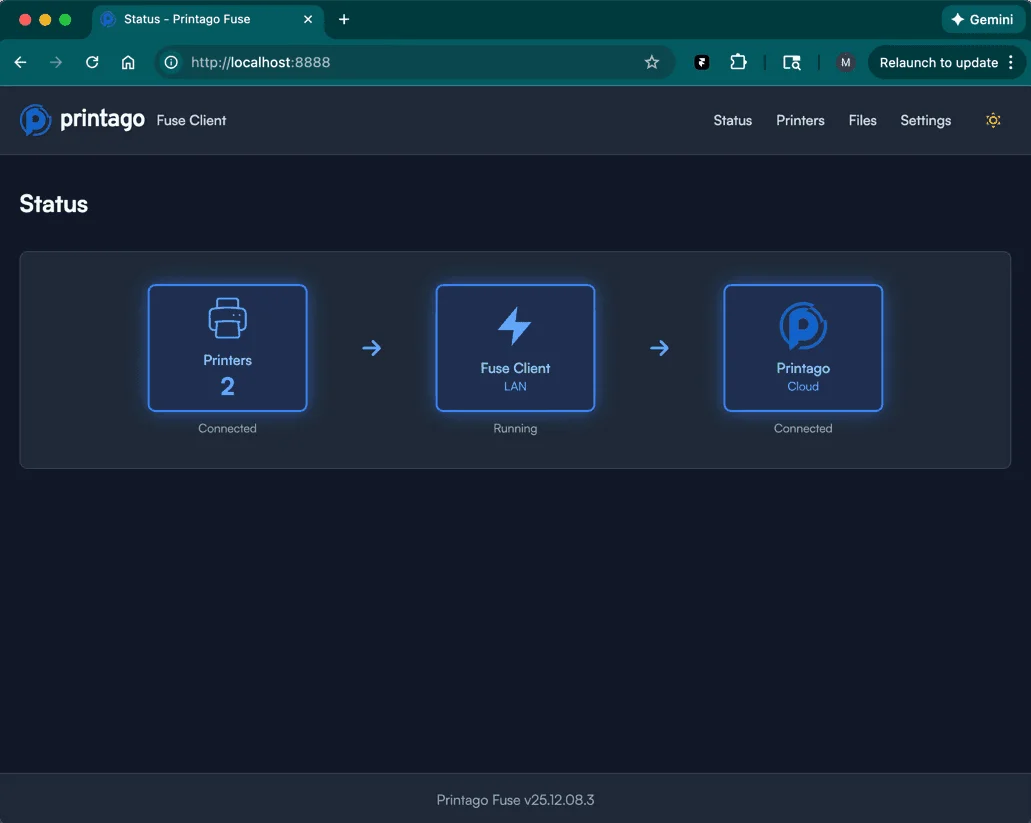1031x823 pixels.
Task: Open the Gemini menu button
Action: pos(983,19)
